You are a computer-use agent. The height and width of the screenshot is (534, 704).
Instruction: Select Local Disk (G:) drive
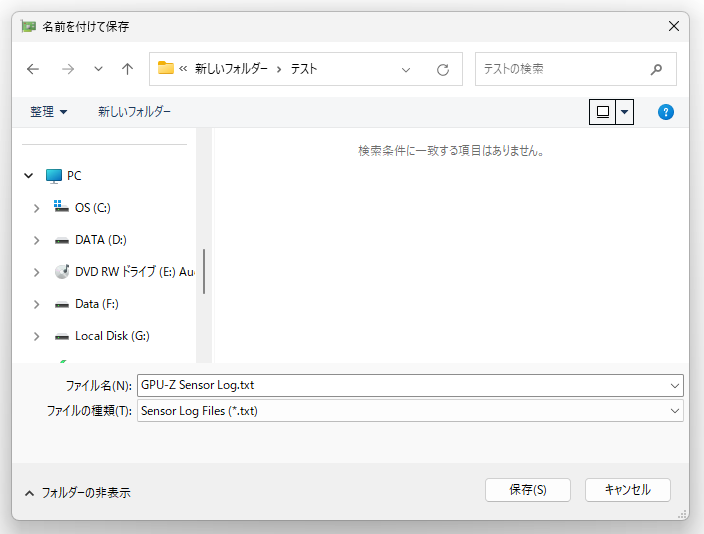coord(112,336)
